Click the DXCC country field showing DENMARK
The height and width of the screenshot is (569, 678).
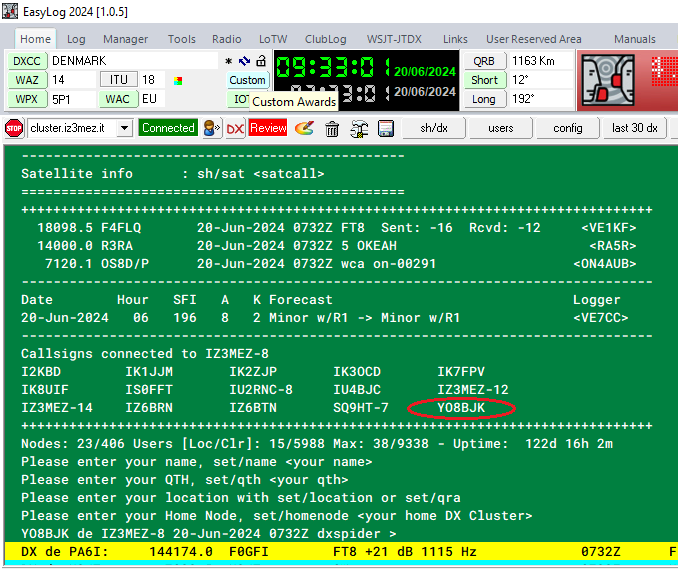132,61
